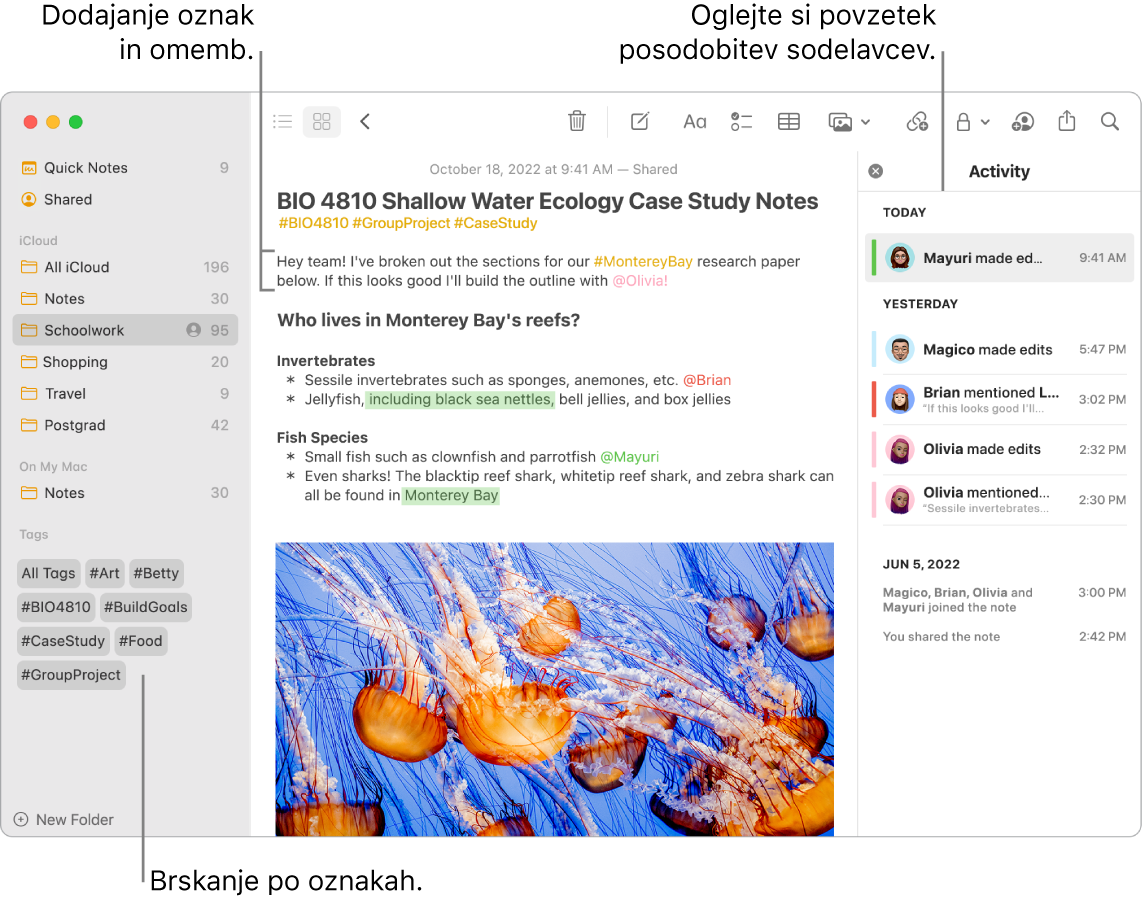Screen dimensions: 1146x904
Task: Delete the note with trash icon
Action: 577,121
